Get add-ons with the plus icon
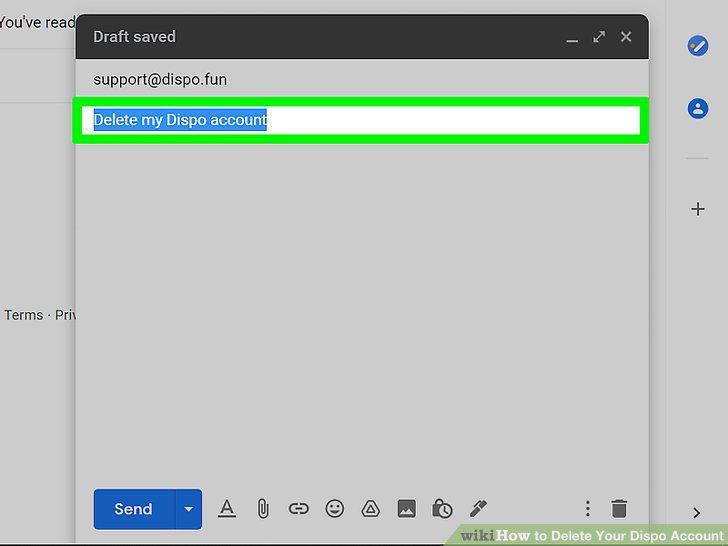Screen dimensions: 728x546 pos(697,209)
